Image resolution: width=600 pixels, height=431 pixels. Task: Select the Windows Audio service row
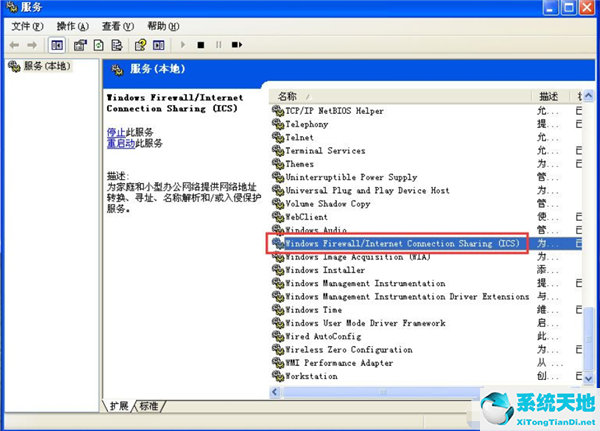point(316,230)
